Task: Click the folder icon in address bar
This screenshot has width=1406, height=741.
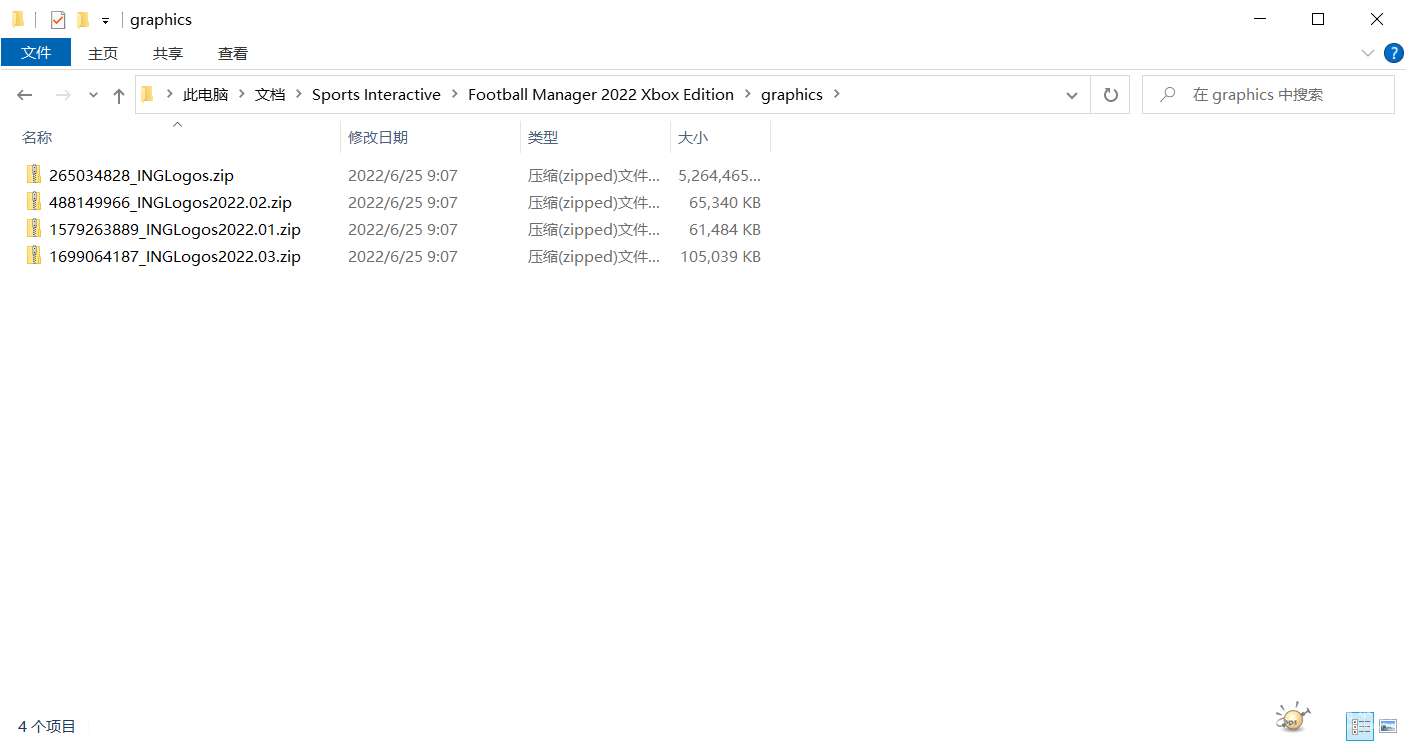Action: [x=148, y=94]
